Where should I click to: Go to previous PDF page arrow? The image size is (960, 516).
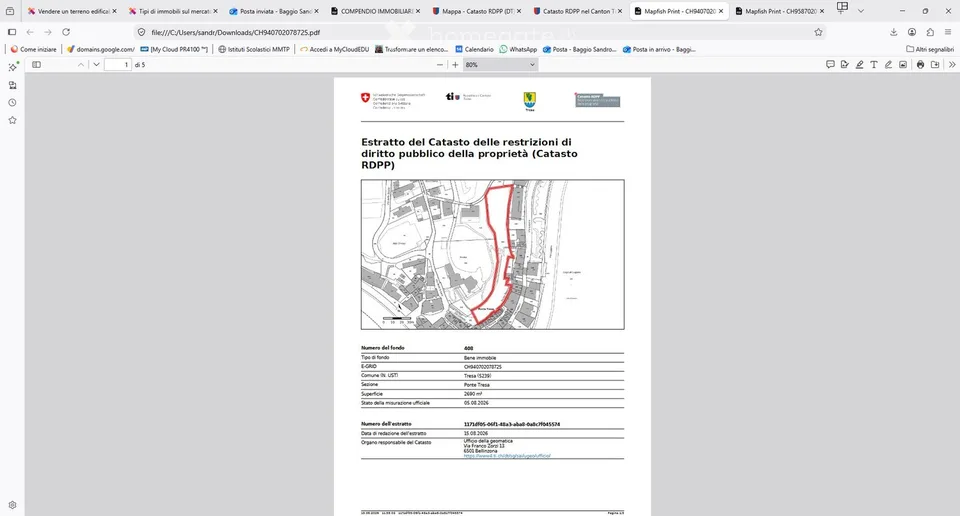point(81,64)
